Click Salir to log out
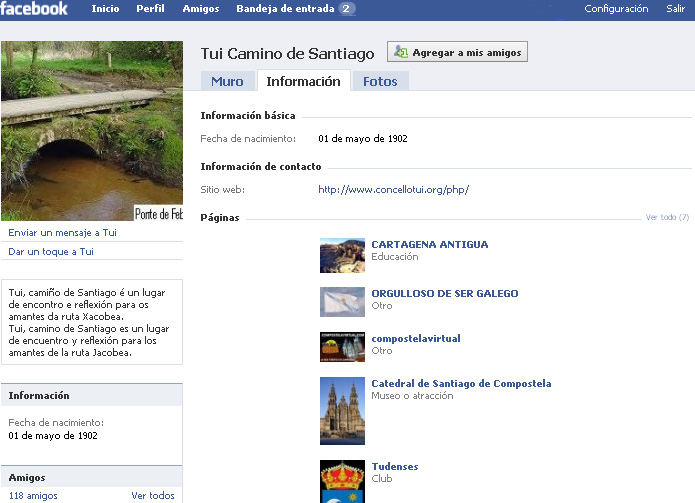 [676, 9]
